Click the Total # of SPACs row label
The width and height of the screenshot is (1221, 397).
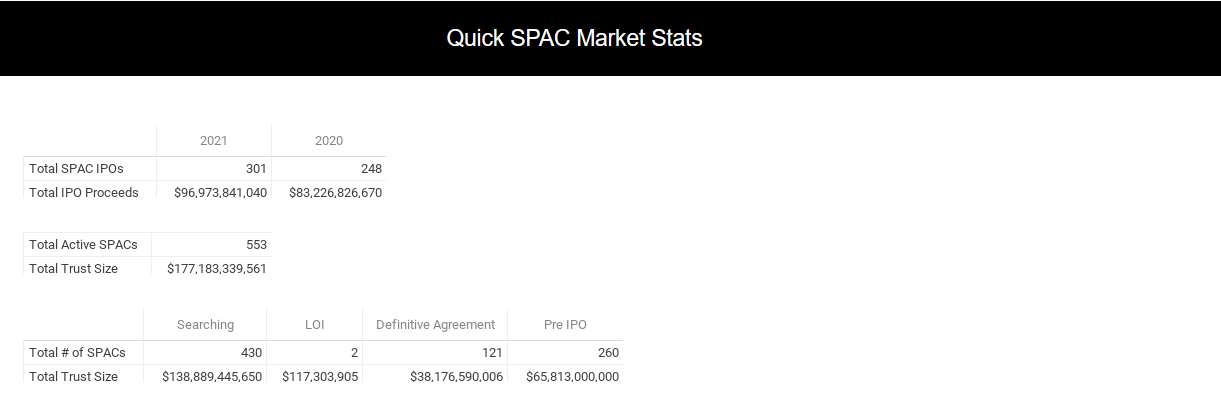(x=78, y=353)
